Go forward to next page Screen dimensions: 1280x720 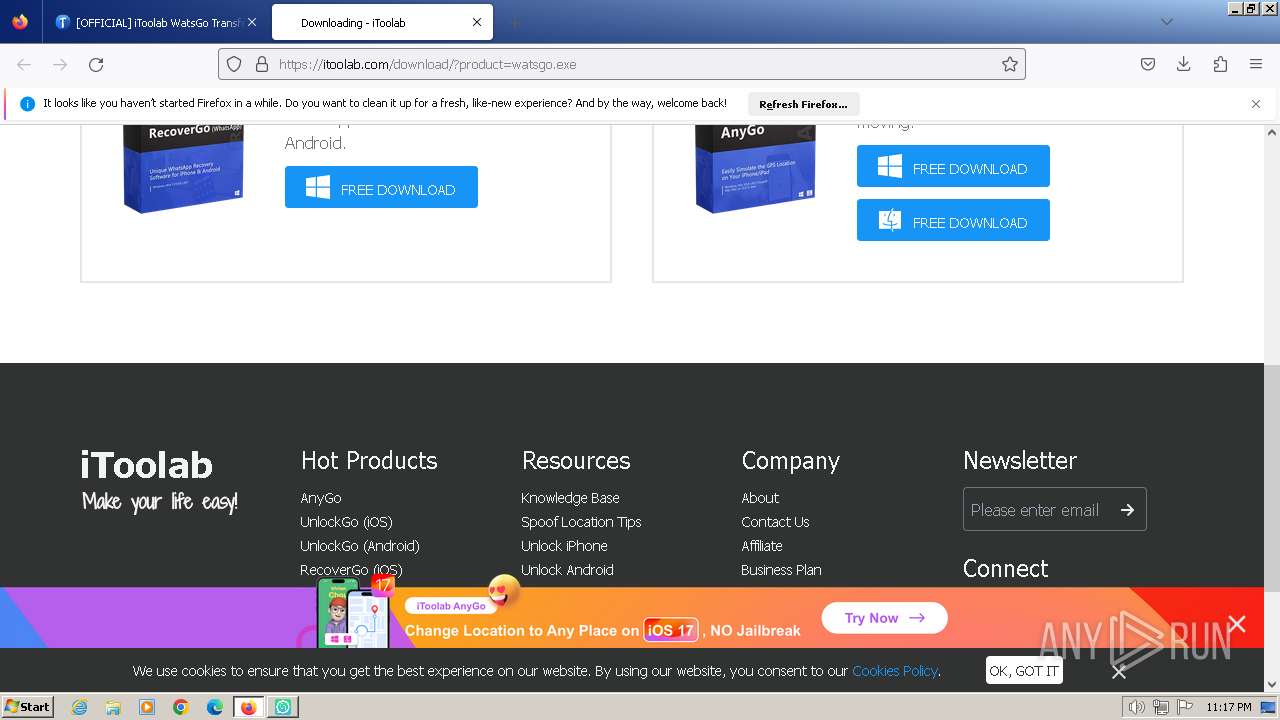tap(60, 64)
